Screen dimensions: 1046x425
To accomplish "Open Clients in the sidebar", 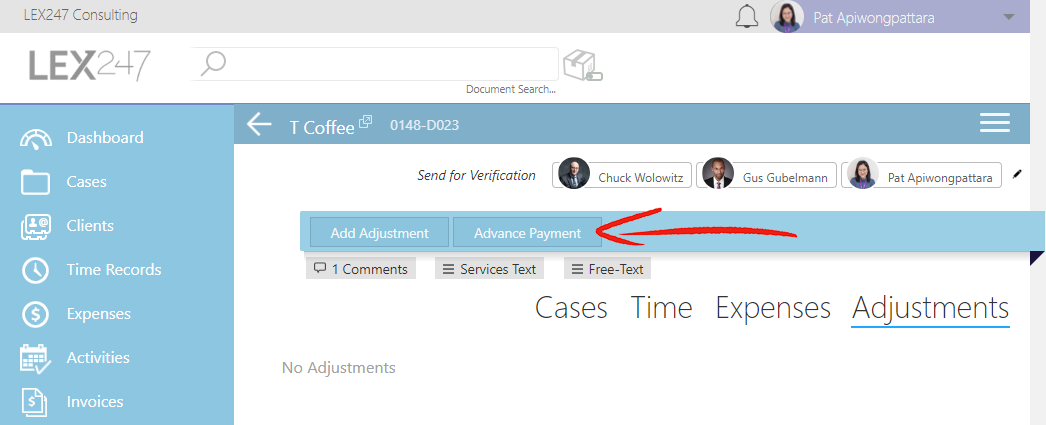I will 90,226.
